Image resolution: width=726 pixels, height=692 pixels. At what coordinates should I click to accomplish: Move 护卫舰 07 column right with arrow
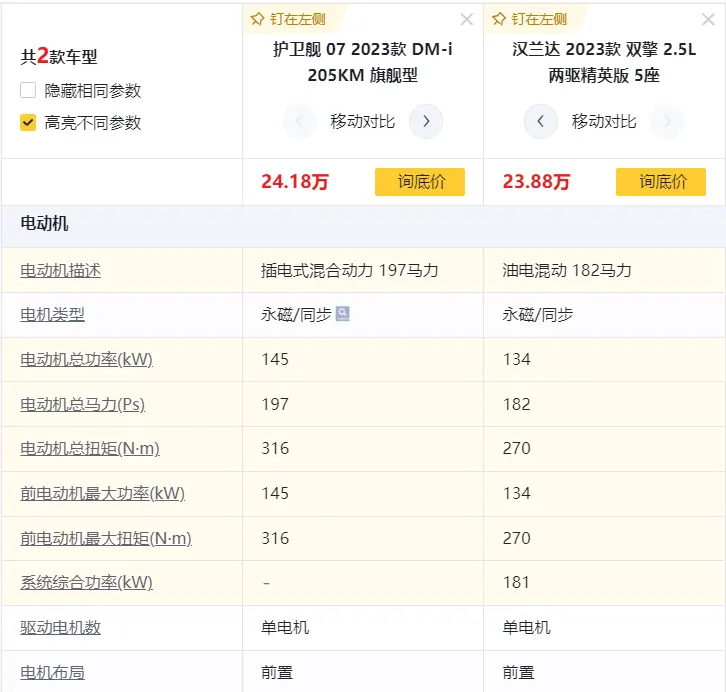click(x=426, y=121)
